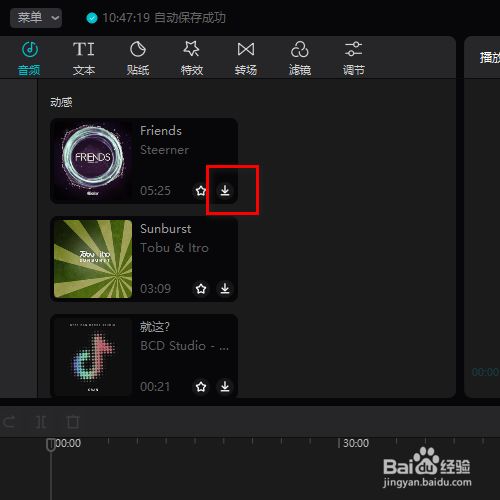Click the redo arrow in timeline toolbar
500x500 pixels.
[x=9, y=422]
